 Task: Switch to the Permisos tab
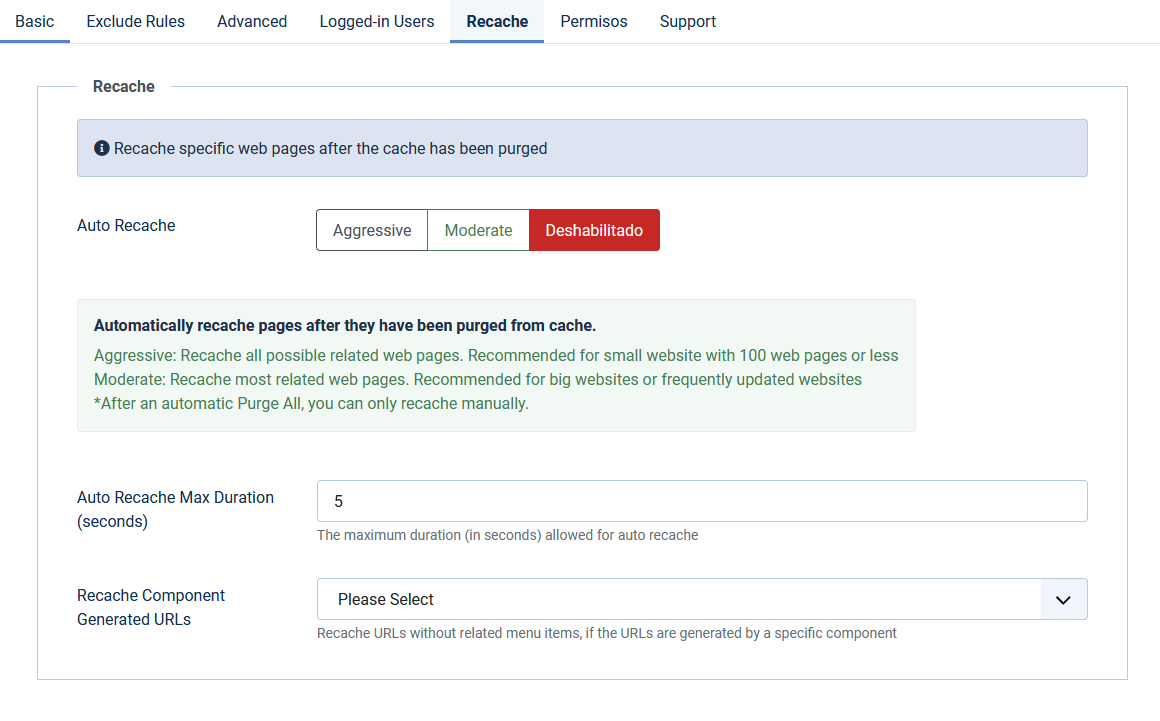click(594, 21)
